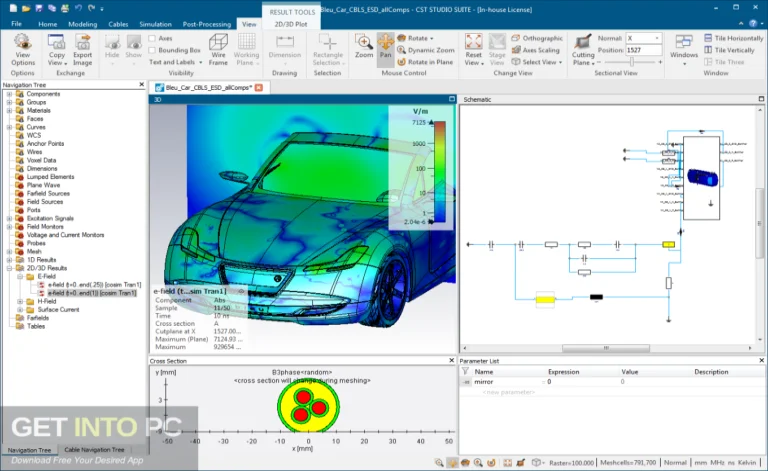The image size is (768, 471).
Task: Open the 2D/3D Plot ribbon tab
Action: [291, 24]
